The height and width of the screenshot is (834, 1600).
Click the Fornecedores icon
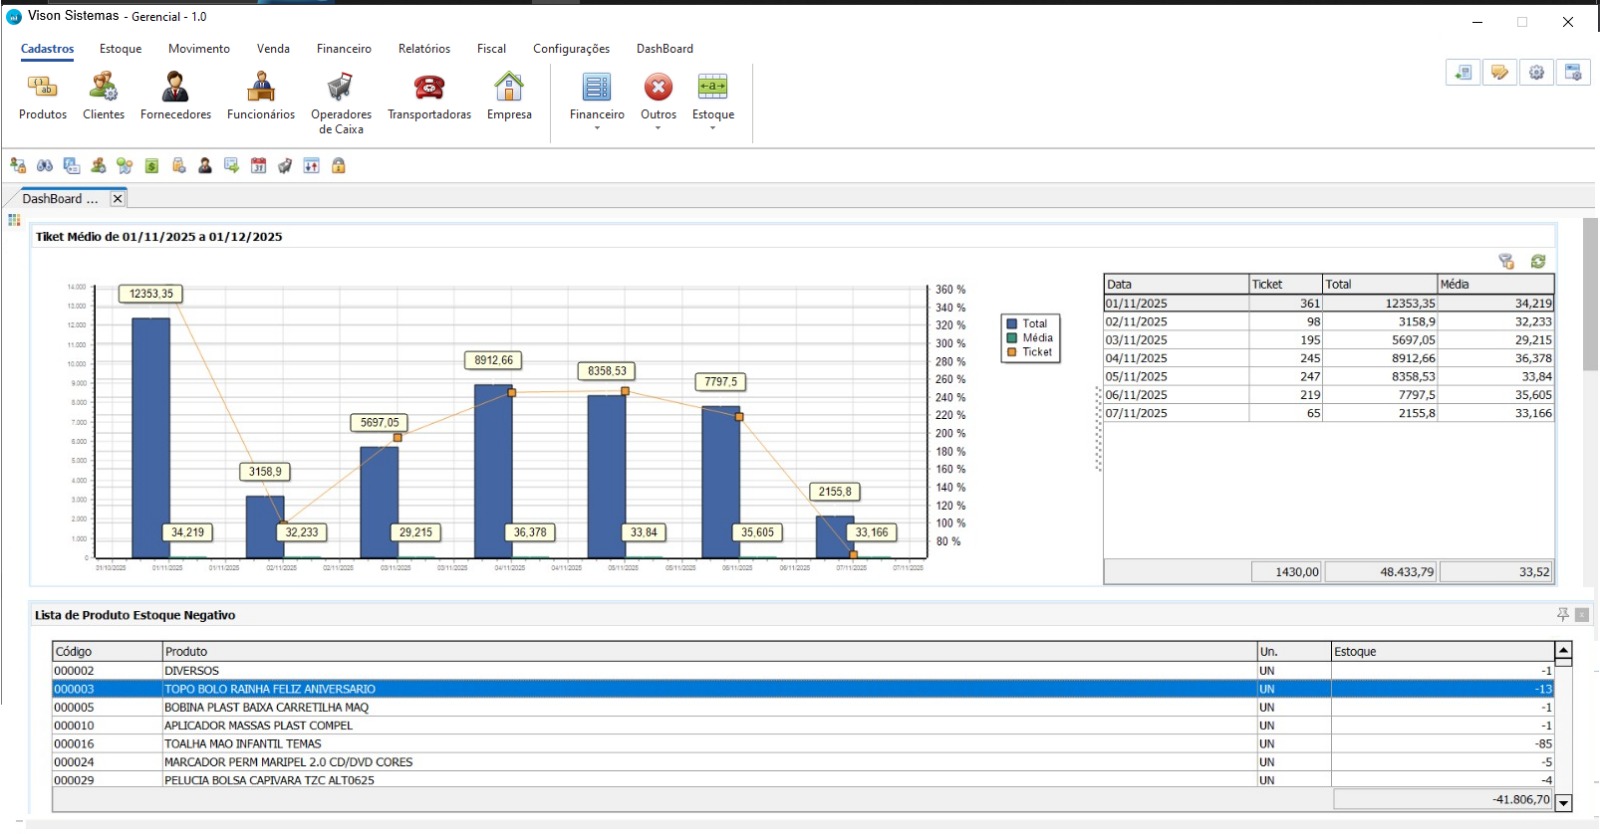[x=176, y=89]
